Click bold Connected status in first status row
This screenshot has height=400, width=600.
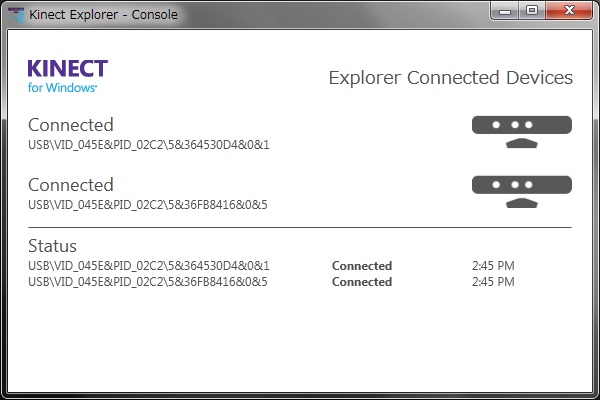(362, 266)
